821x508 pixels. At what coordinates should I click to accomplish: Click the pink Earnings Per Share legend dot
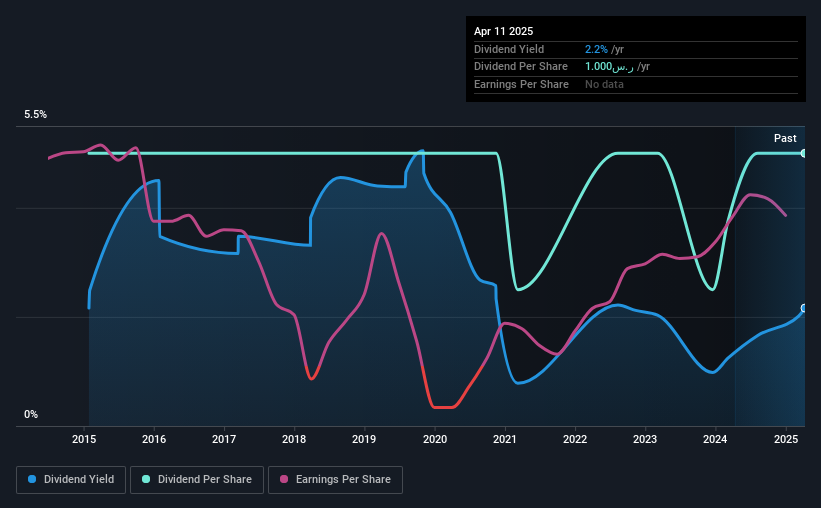click(284, 479)
